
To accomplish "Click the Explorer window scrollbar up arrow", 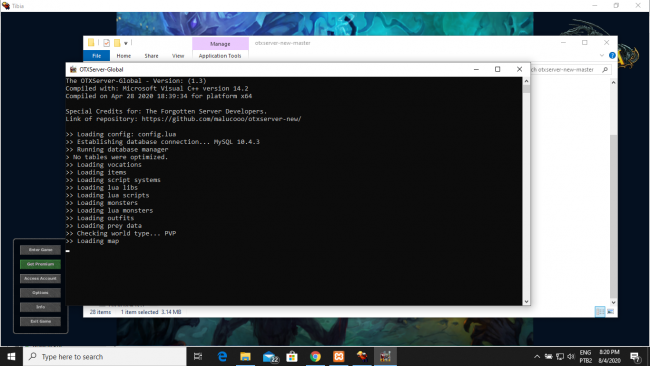I will (614, 82).
